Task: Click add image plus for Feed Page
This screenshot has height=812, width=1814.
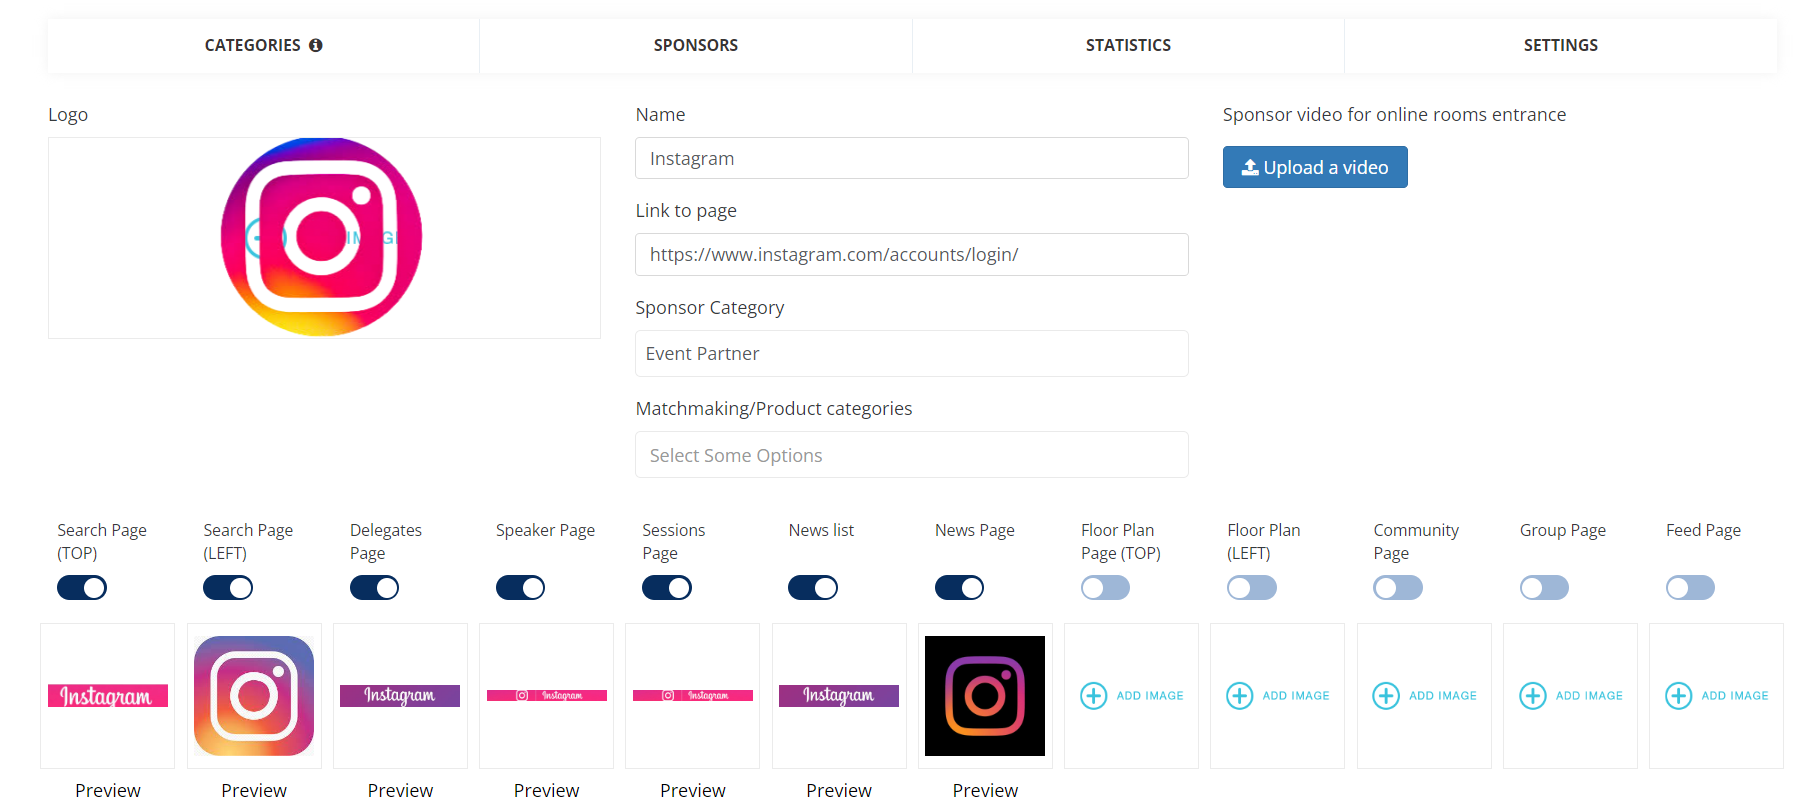Action: pyautogui.click(x=1679, y=696)
